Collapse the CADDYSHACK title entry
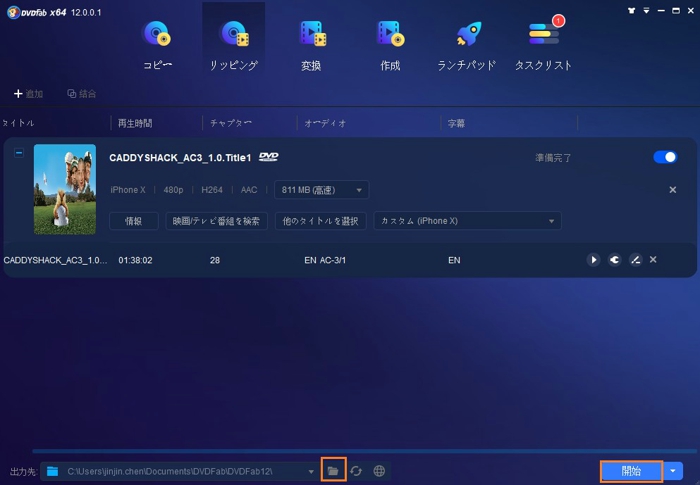Image resolution: width=700 pixels, height=485 pixels. (x=18, y=153)
